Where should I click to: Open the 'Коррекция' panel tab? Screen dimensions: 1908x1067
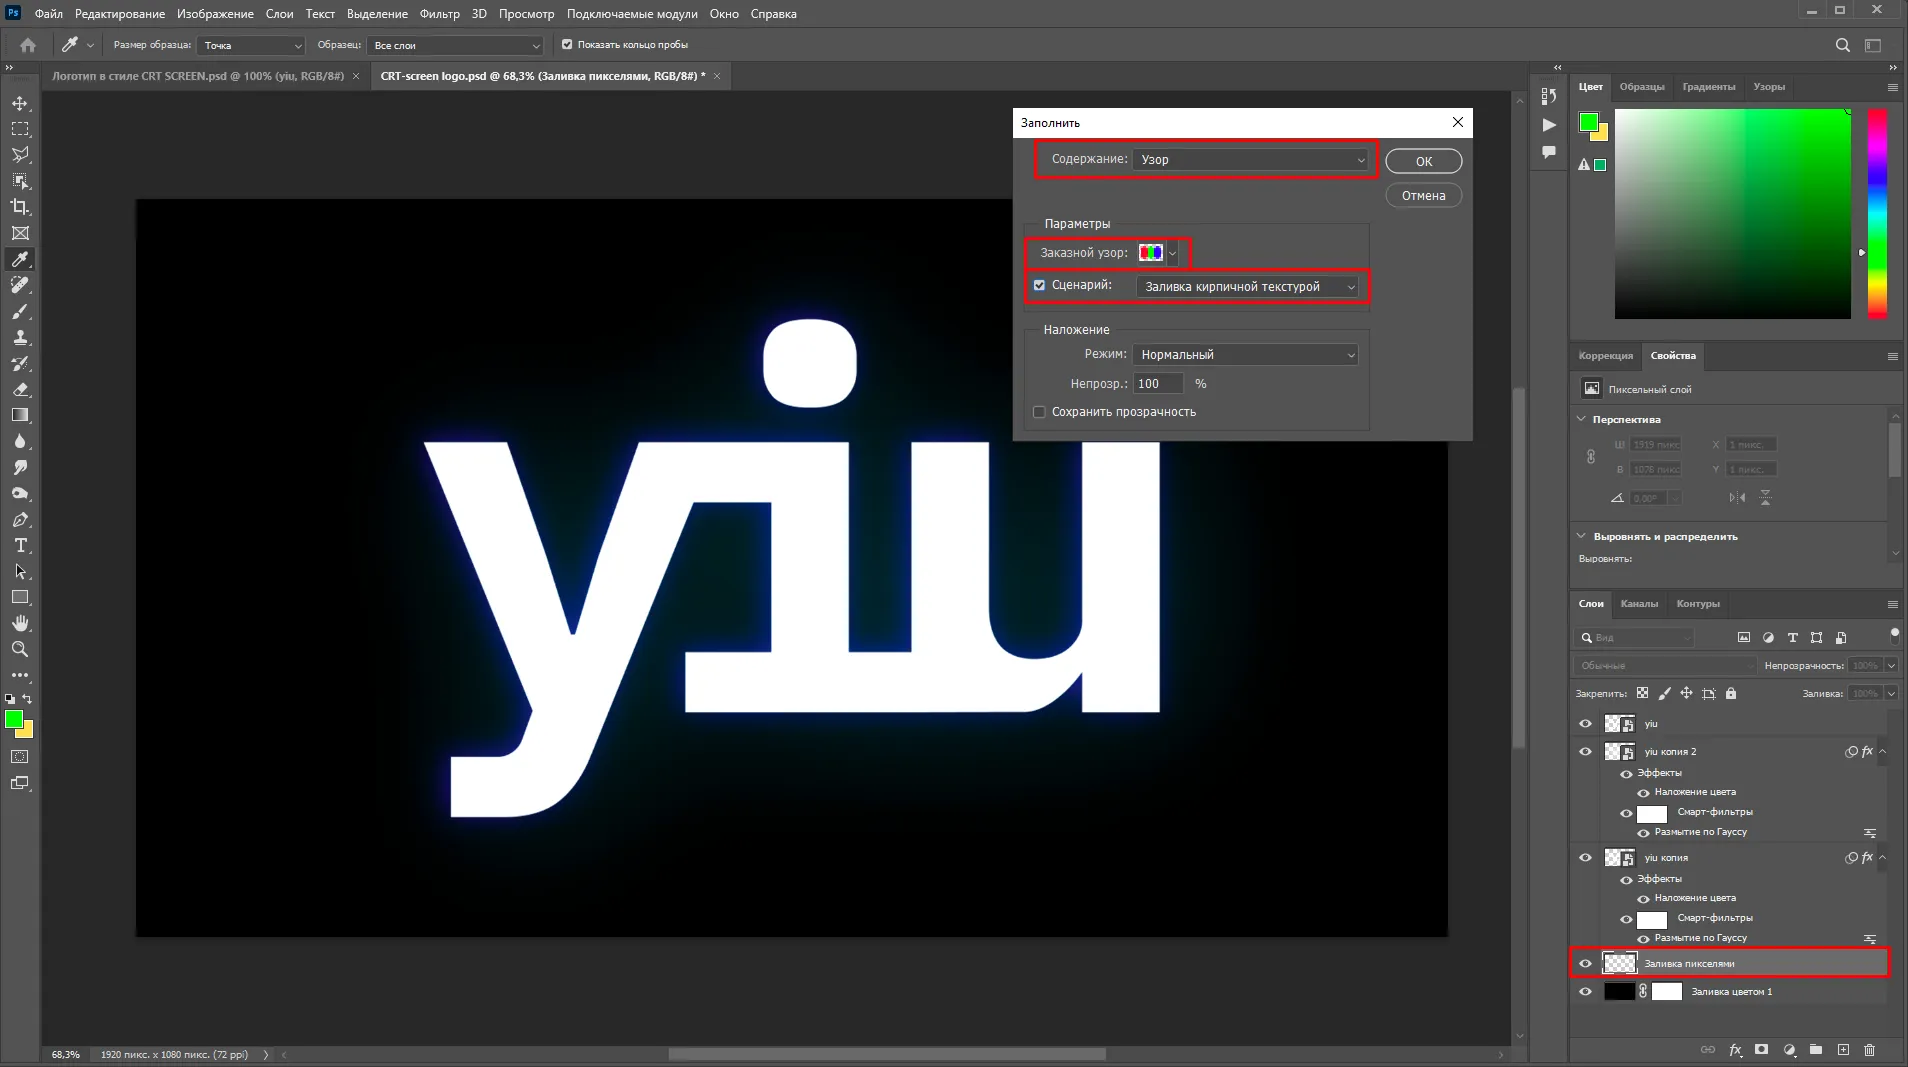(1606, 356)
